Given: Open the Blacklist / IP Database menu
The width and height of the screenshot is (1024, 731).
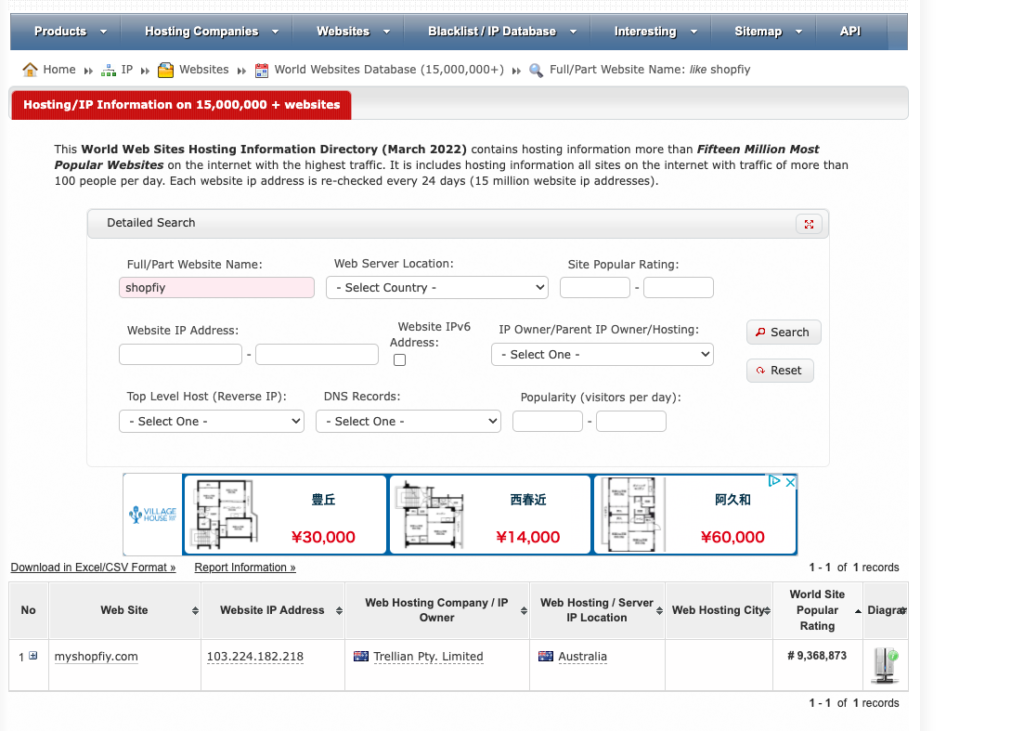Looking at the screenshot, I should point(501,32).
